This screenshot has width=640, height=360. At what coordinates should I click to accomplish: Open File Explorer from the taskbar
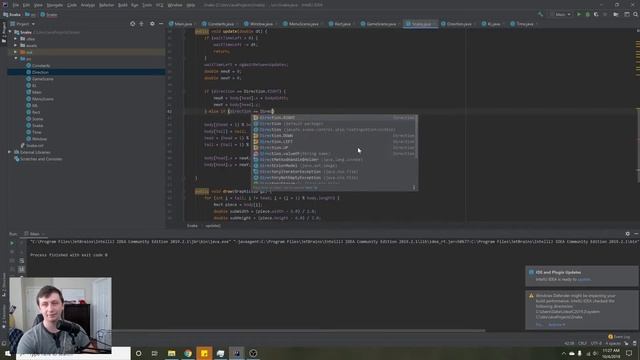click(171, 353)
